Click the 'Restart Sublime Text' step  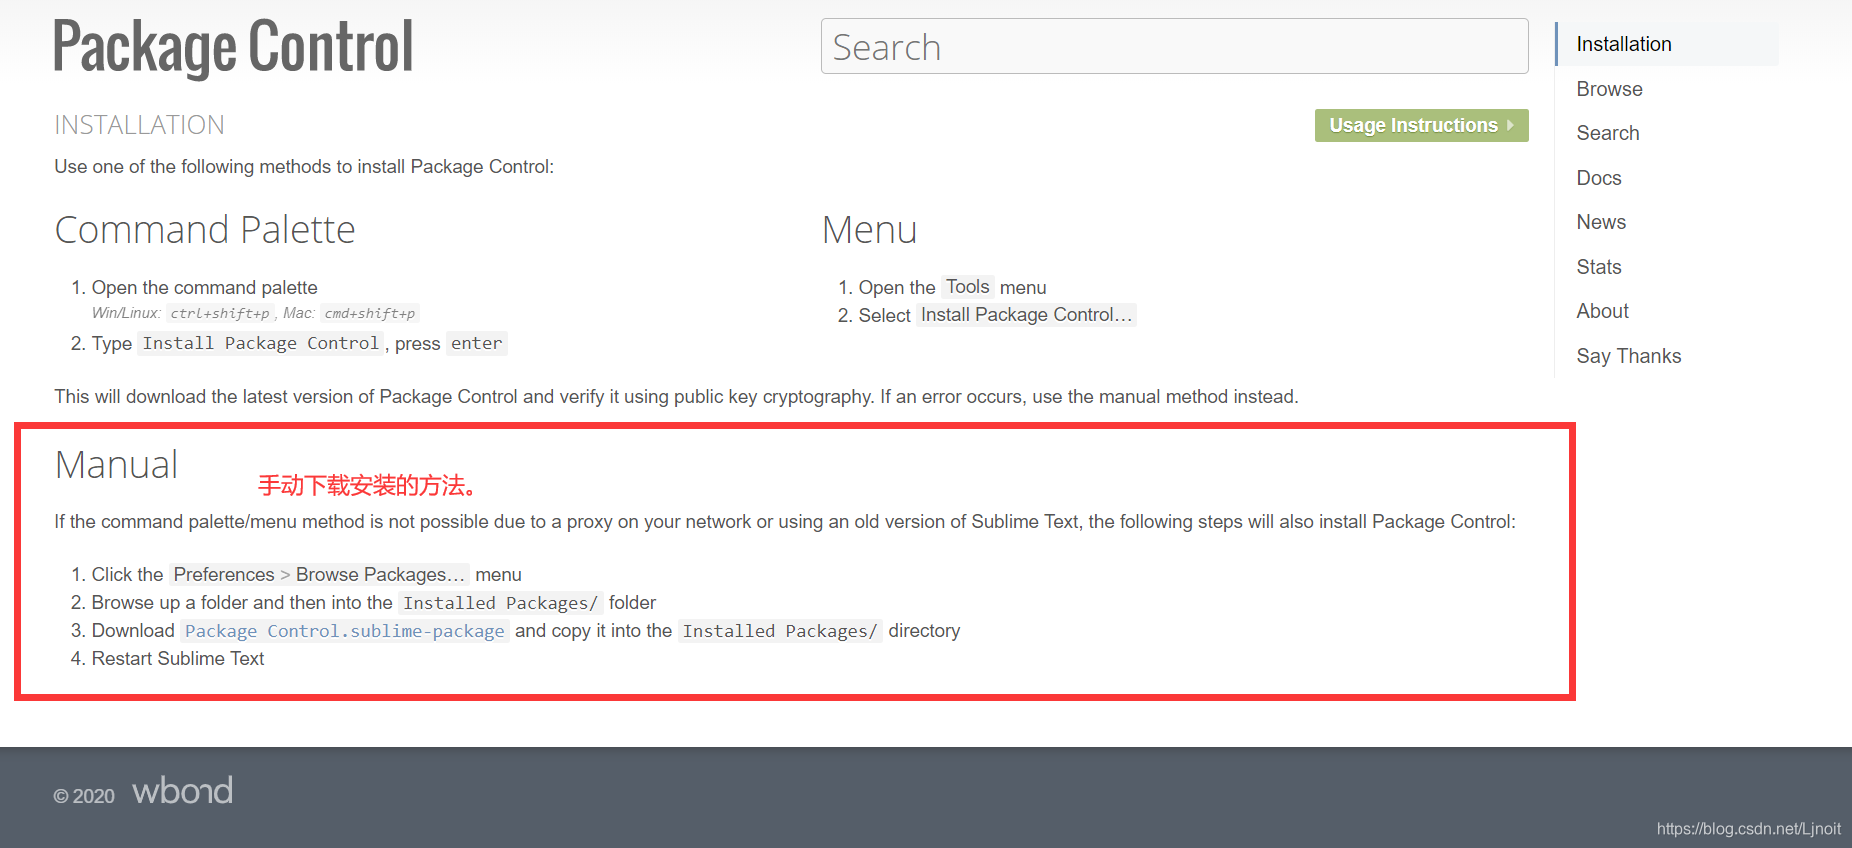click(x=178, y=658)
